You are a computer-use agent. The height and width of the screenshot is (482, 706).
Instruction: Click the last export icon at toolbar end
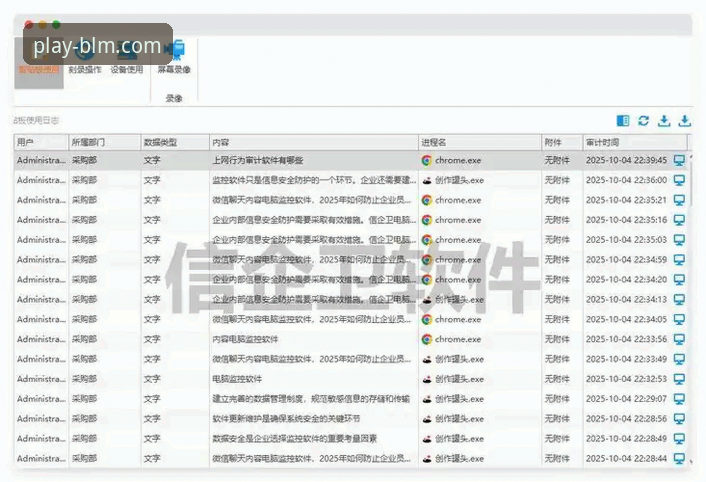point(684,121)
